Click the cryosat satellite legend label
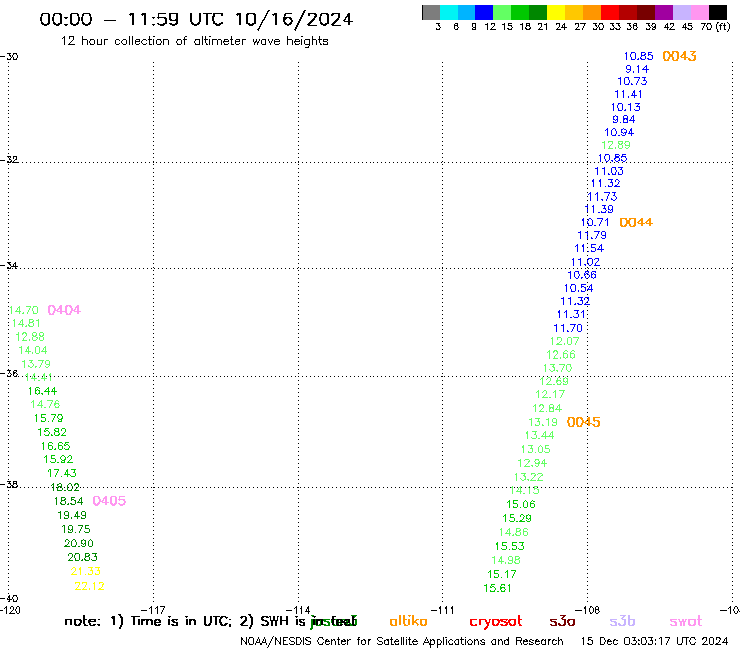The width and height of the screenshot is (740, 650). point(496,621)
